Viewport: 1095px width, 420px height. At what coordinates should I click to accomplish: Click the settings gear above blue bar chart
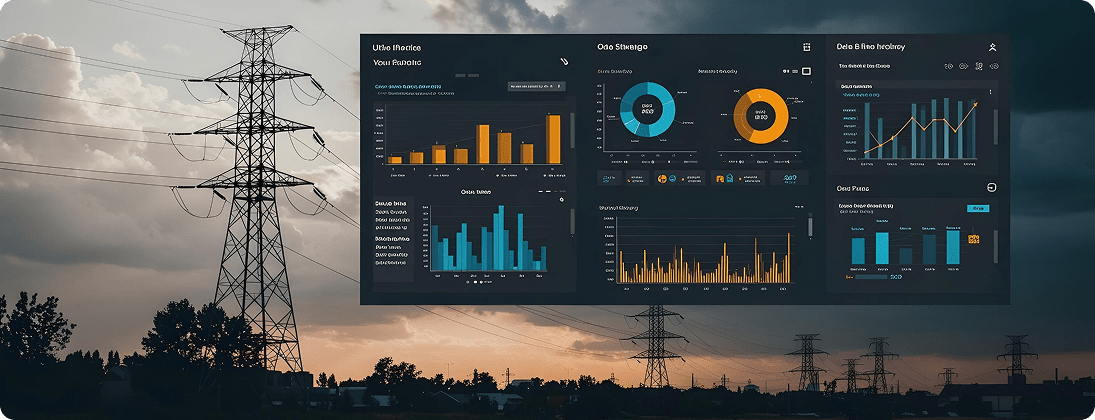click(562, 200)
